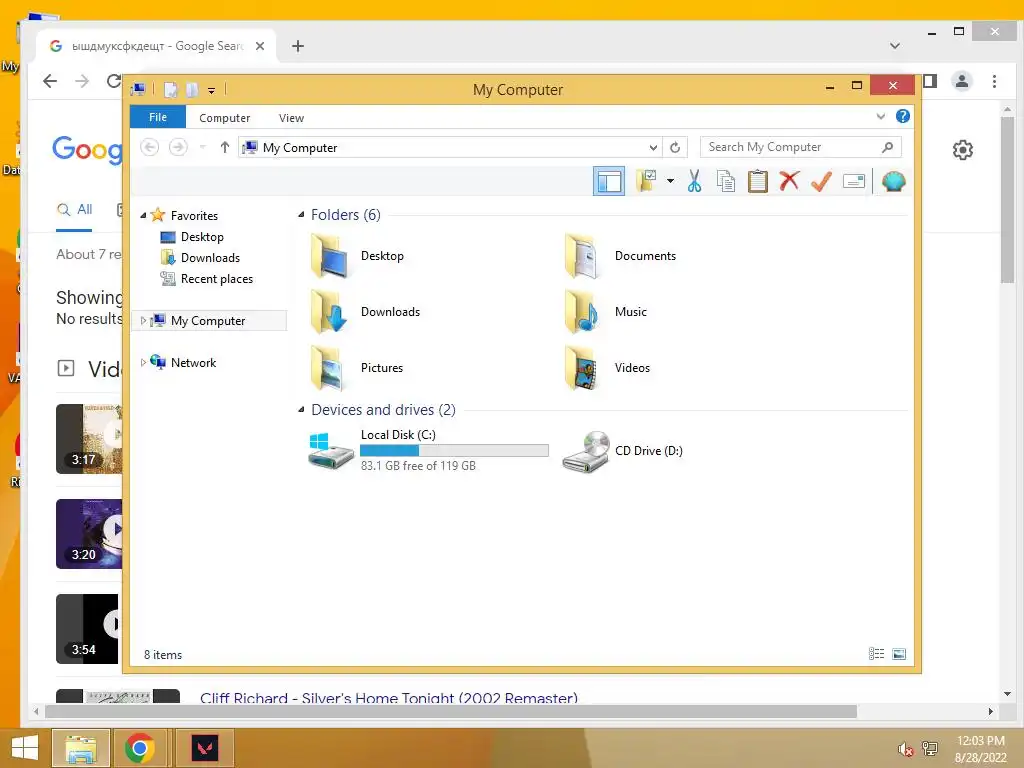Open the address bar history dropdown
Image resolution: width=1024 pixels, height=768 pixels.
coord(653,148)
